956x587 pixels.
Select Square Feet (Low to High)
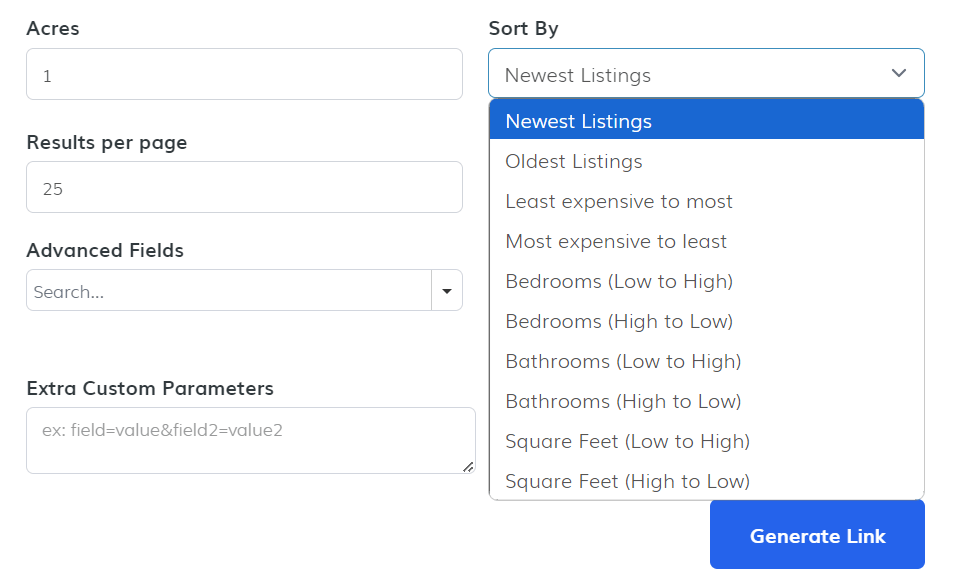[x=705, y=441]
